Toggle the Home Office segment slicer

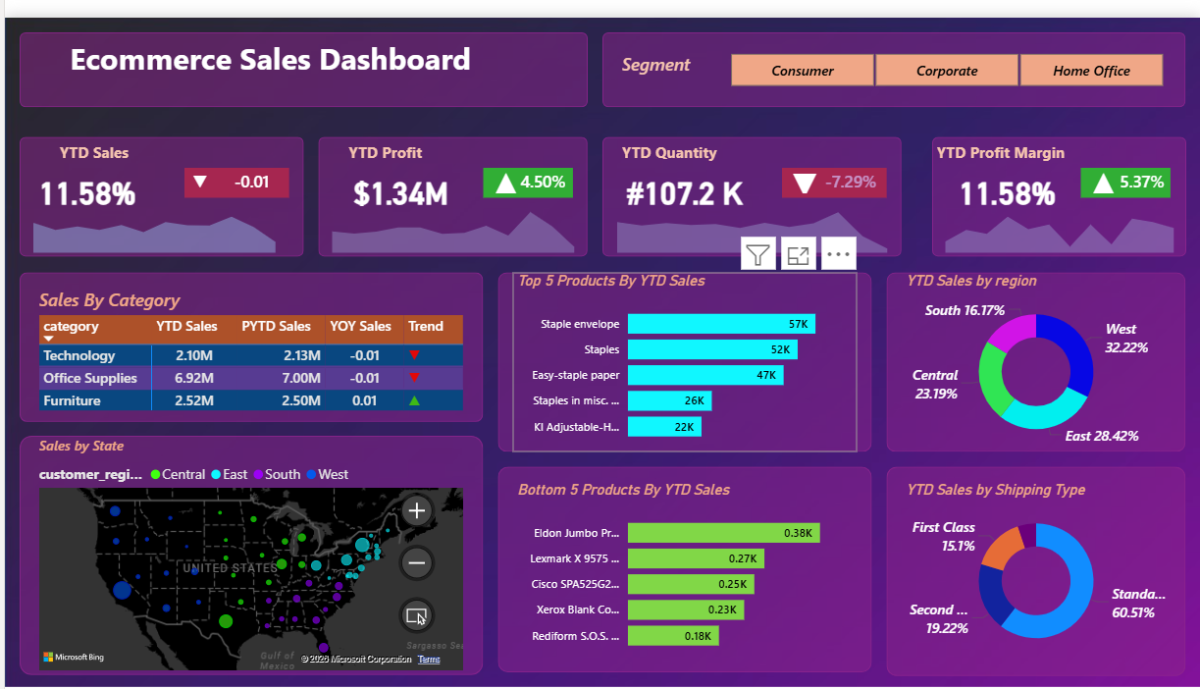[x=1091, y=70]
